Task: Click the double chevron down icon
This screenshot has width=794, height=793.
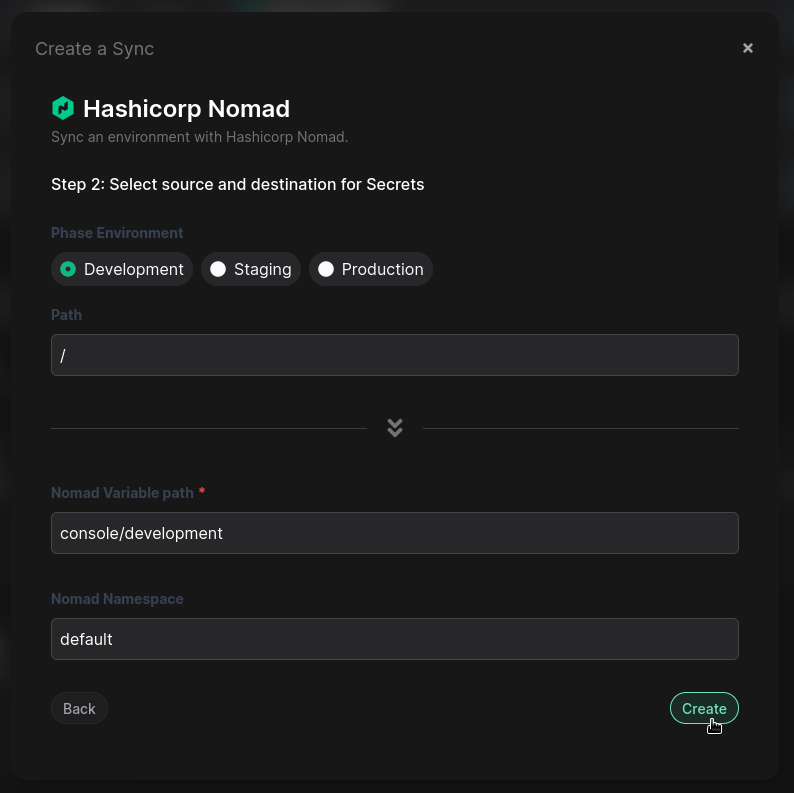Action: pyautogui.click(x=395, y=428)
